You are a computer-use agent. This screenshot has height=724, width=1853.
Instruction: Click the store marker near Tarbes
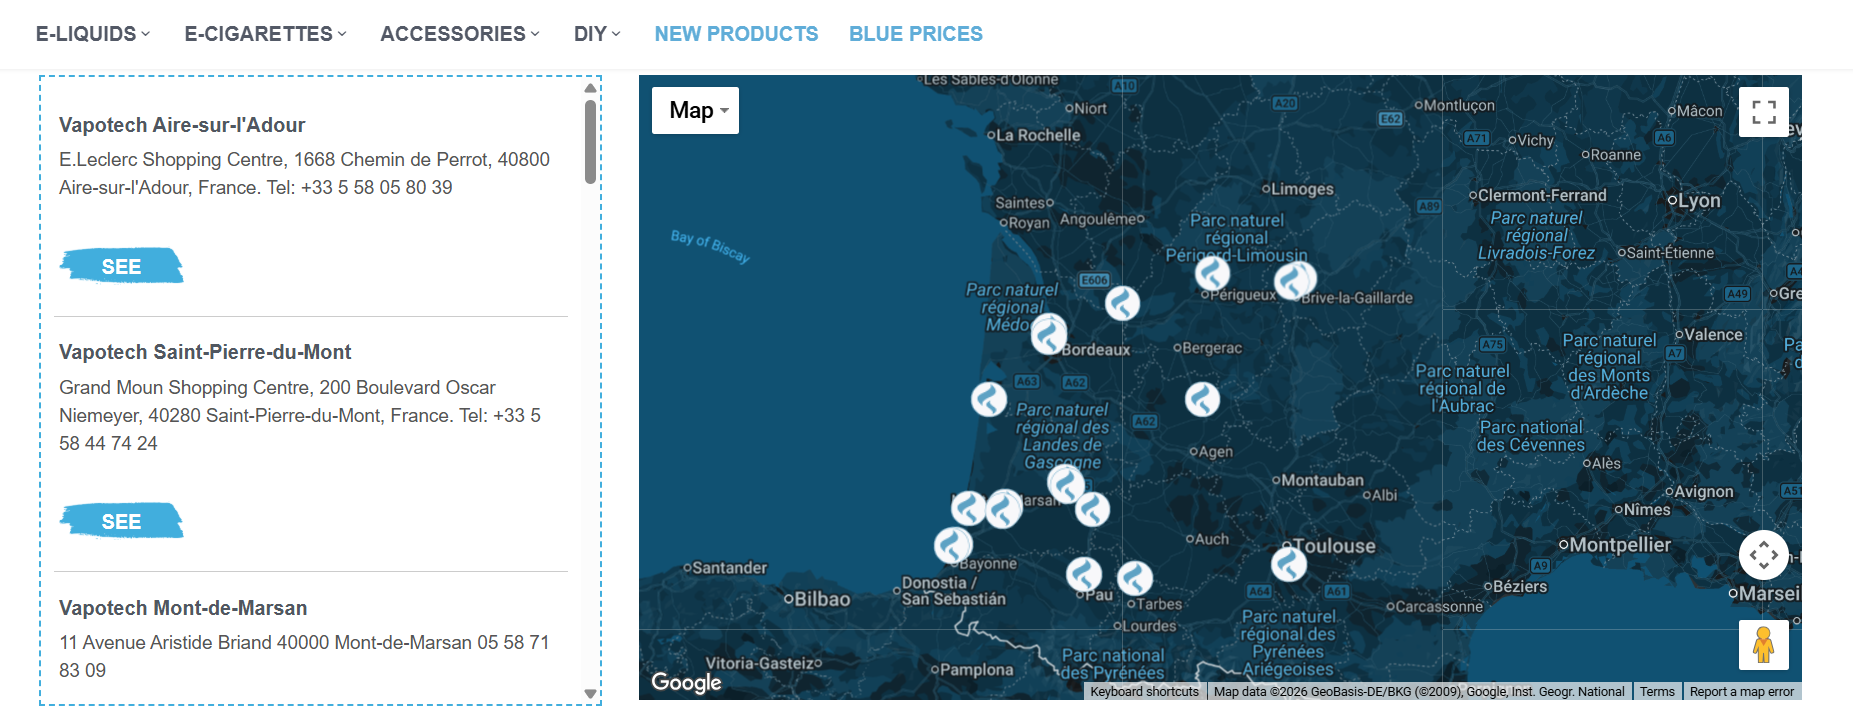[x=1135, y=578]
